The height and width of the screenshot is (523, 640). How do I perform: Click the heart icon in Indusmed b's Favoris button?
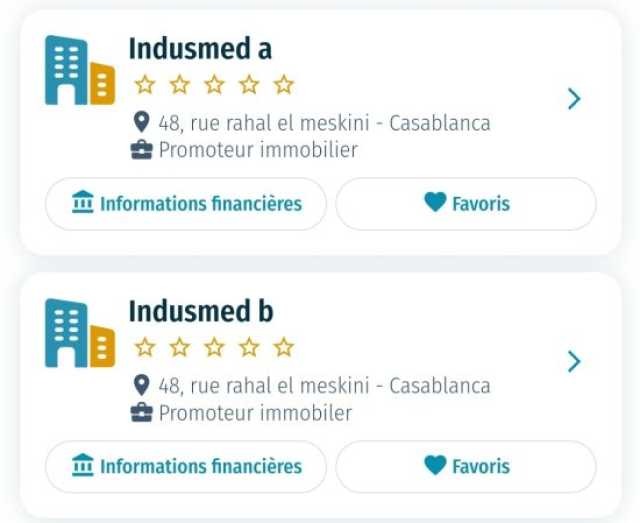[436, 465]
